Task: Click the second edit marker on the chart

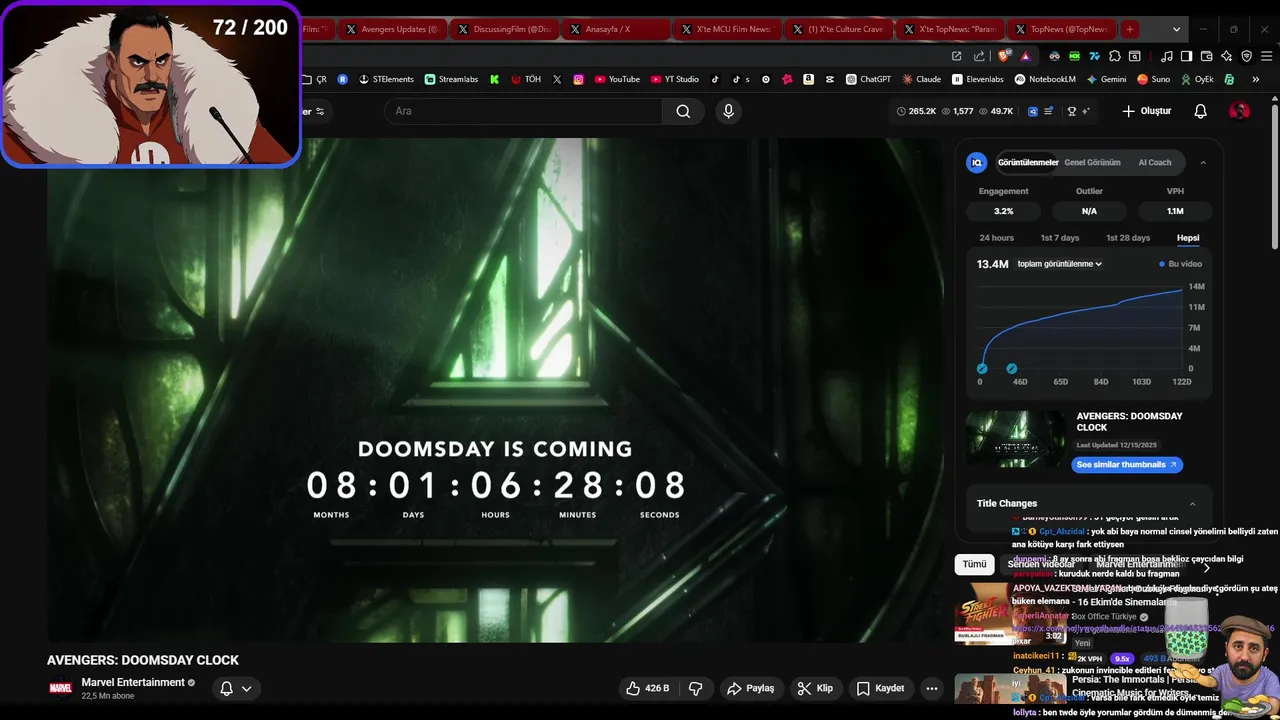Action: pyautogui.click(x=1012, y=369)
